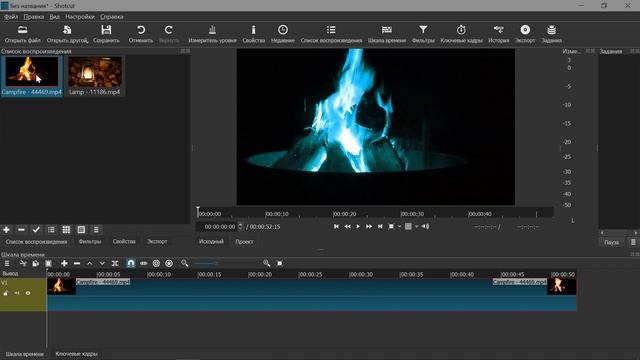Switch playlist to tiles grid view
Viewport: 640px width, 360px height.
coord(66,230)
